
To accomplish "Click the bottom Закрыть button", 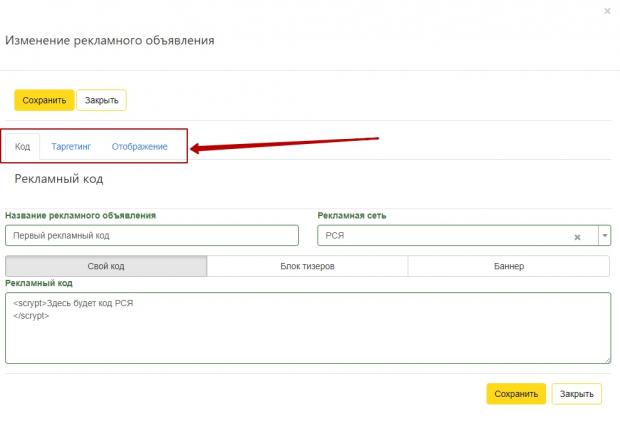I will pos(577,394).
